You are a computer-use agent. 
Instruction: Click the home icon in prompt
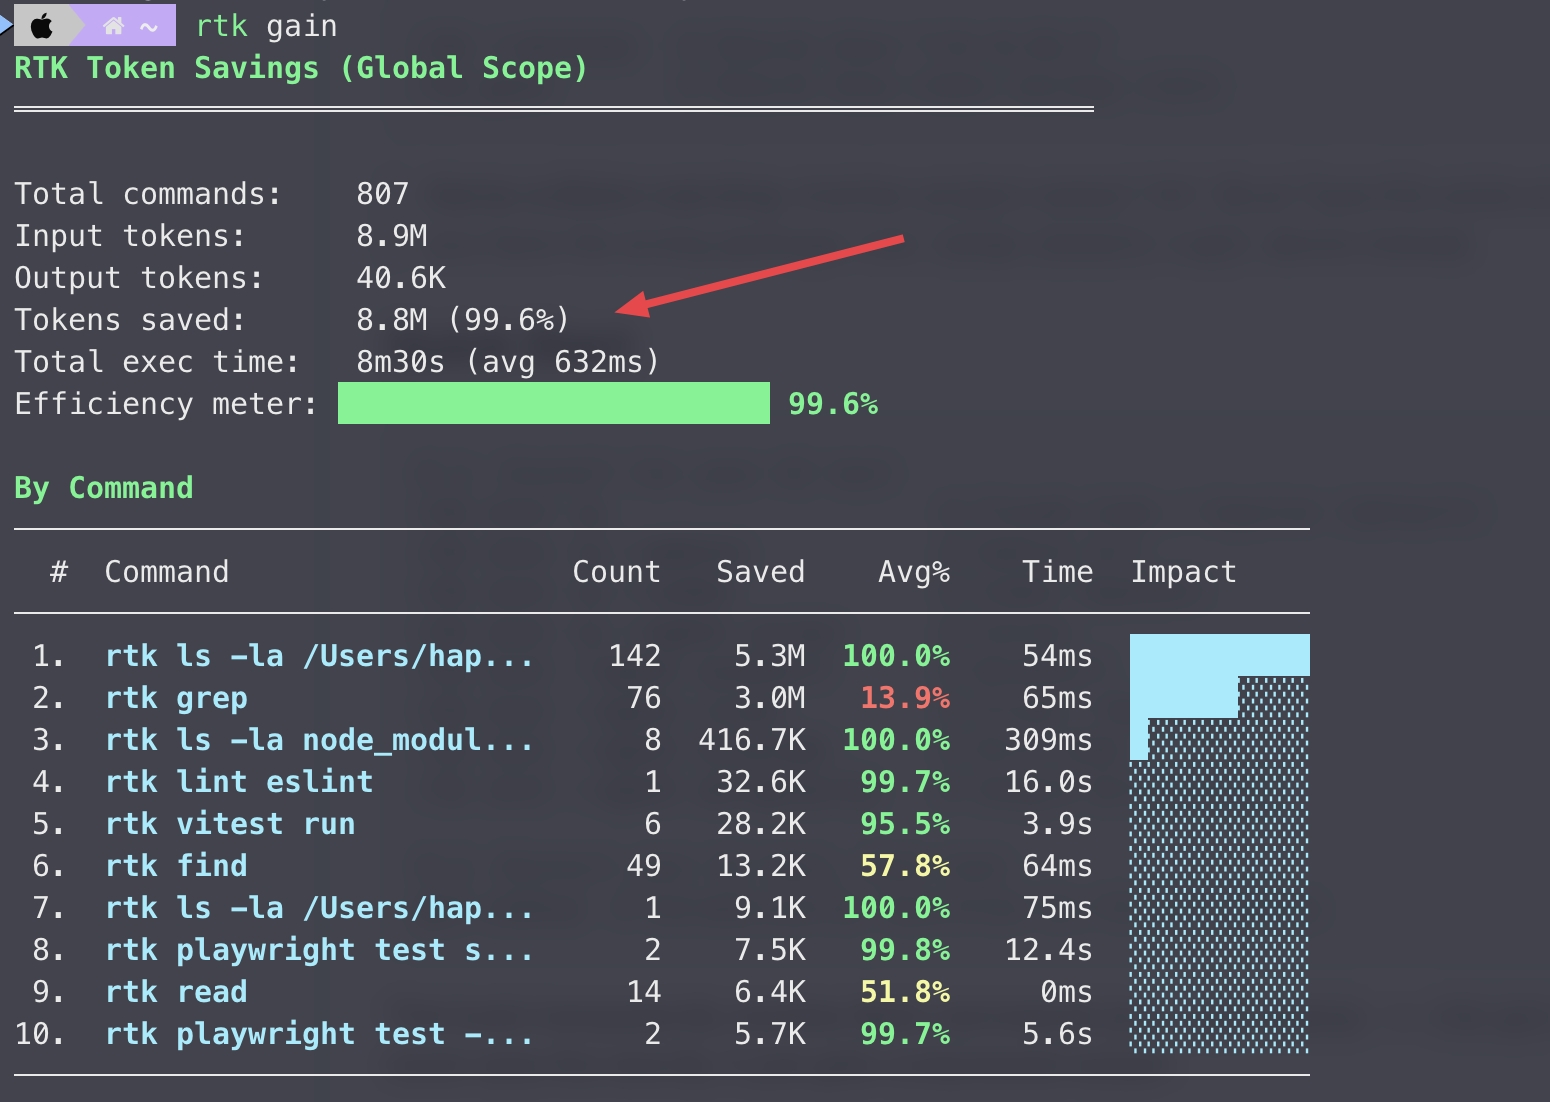[114, 26]
